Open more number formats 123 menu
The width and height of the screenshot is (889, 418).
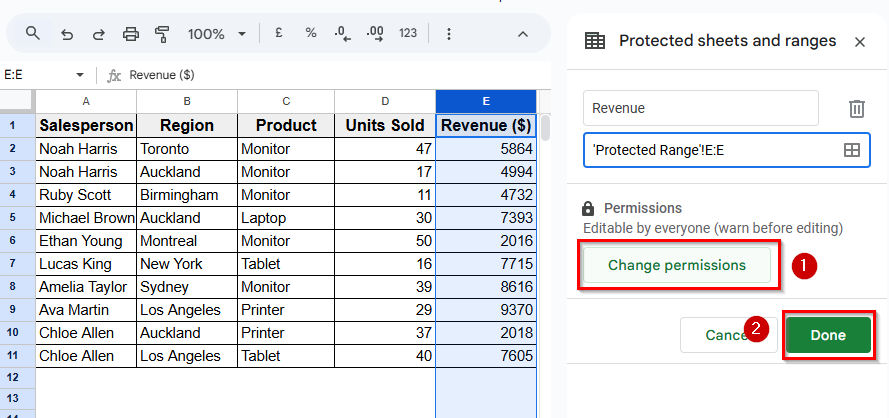408,34
